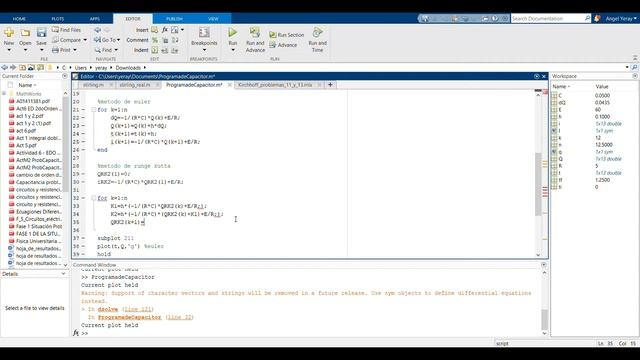The image size is (640, 360).
Task: Click the Downloads folder in the address path
Action: (x=128, y=68)
